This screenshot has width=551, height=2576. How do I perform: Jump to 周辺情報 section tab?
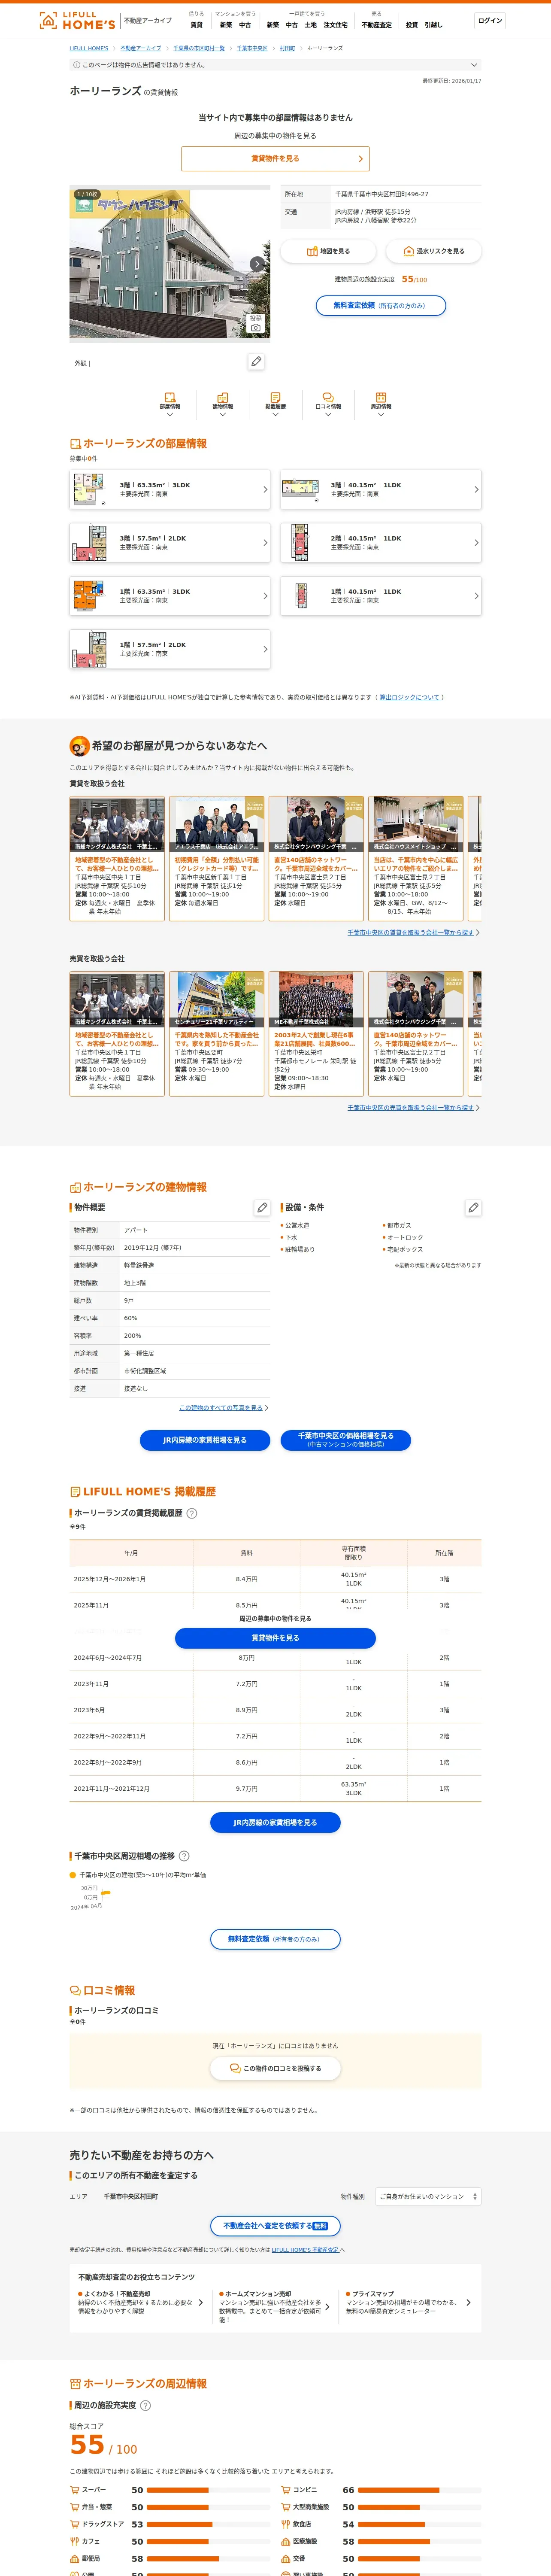(x=381, y=404)
